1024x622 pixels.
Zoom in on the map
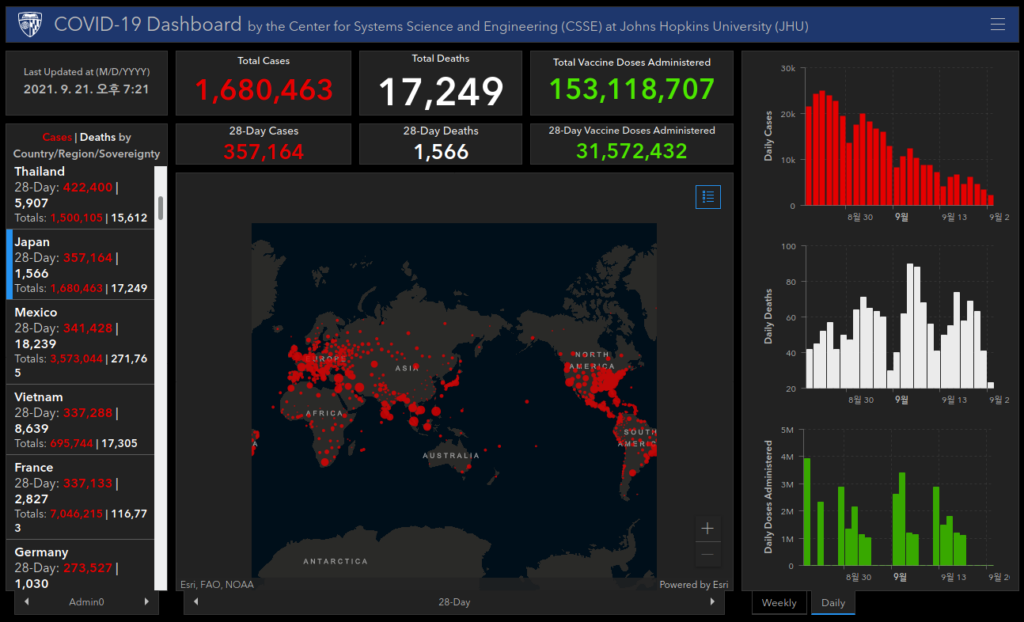pyautogui.click(x=707, y=528)
